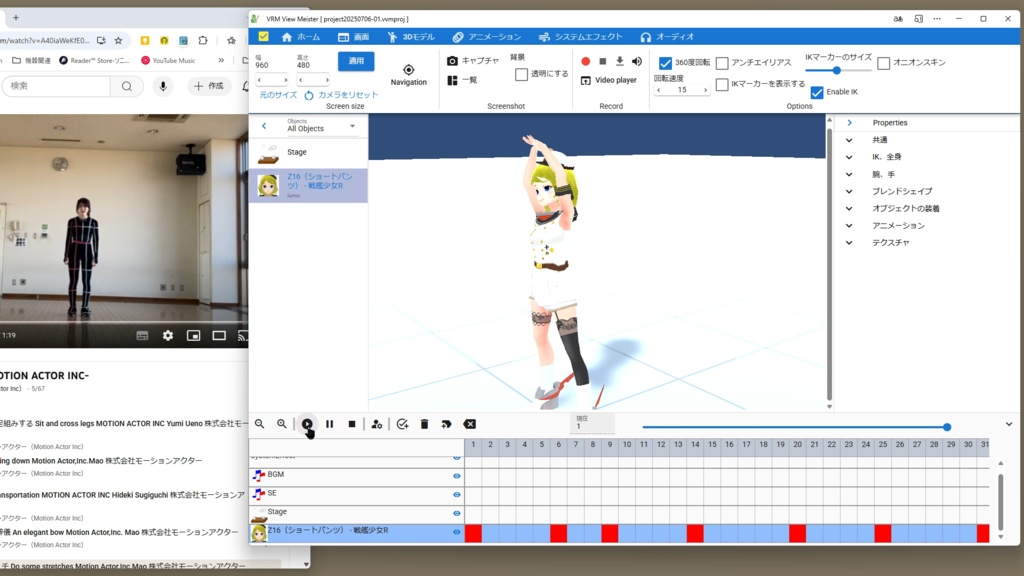Expand the アニメーション properties section

click(x=849, y=225)
